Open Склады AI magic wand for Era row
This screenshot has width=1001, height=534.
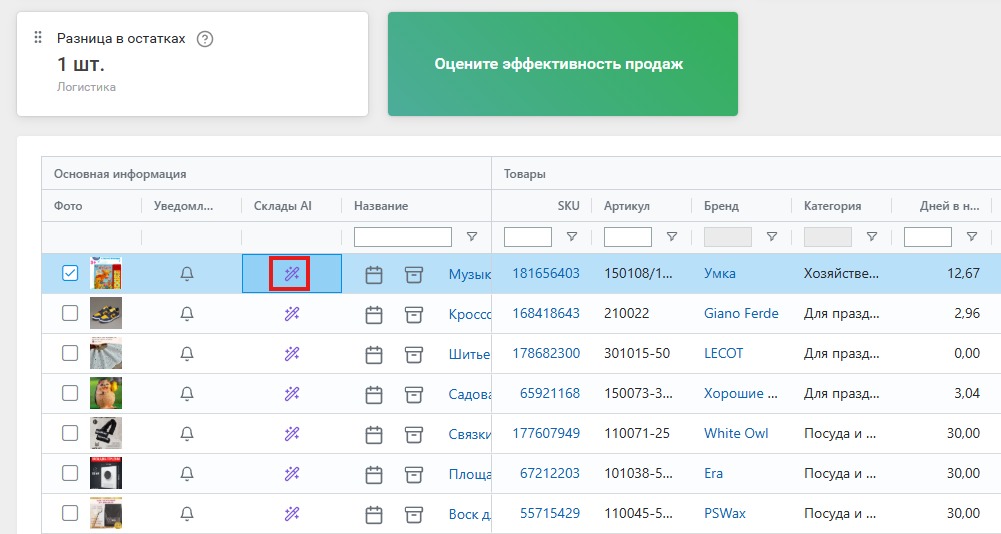pyautogui.click(x=292, y=473)
